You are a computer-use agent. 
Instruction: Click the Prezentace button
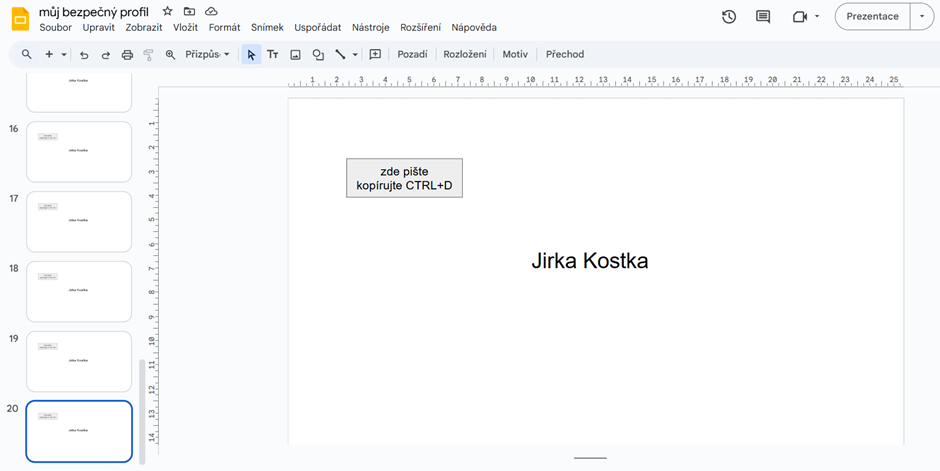872,17
